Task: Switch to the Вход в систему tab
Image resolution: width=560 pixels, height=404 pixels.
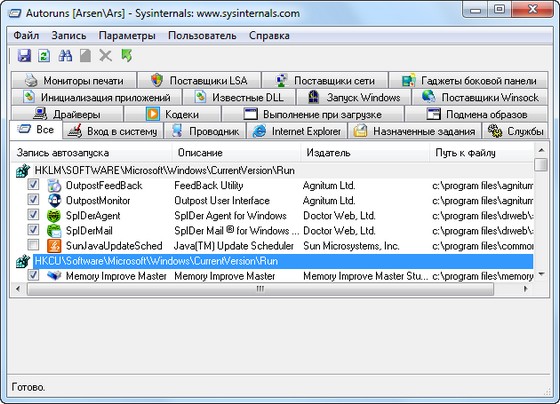Action: tap(113, 131)
